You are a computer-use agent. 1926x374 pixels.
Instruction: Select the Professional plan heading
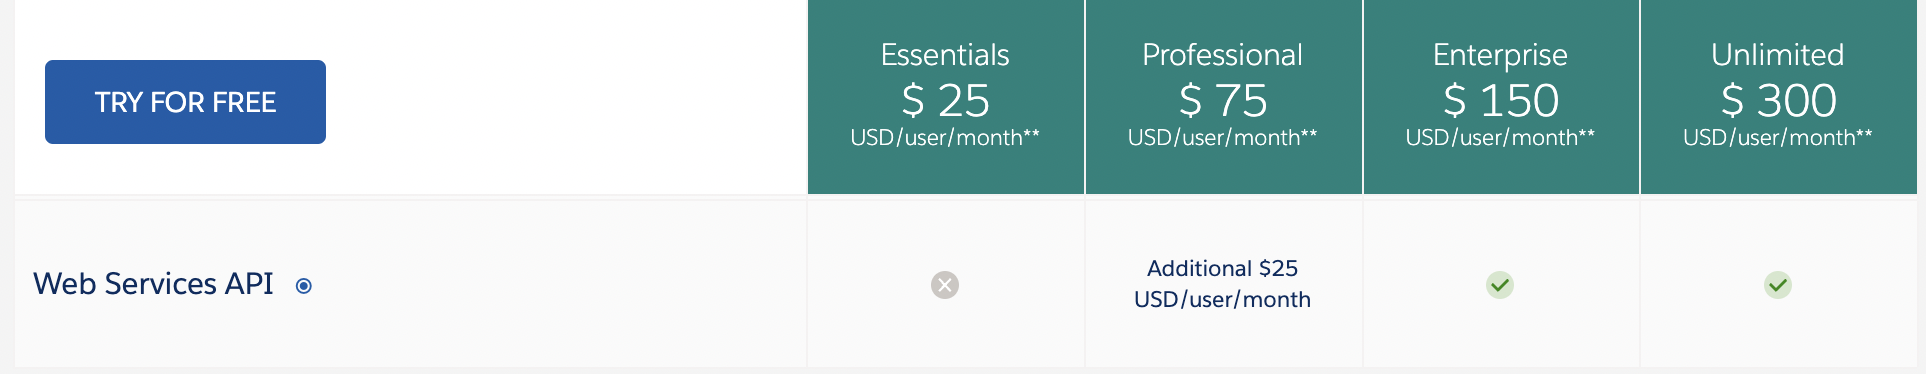1222,54
